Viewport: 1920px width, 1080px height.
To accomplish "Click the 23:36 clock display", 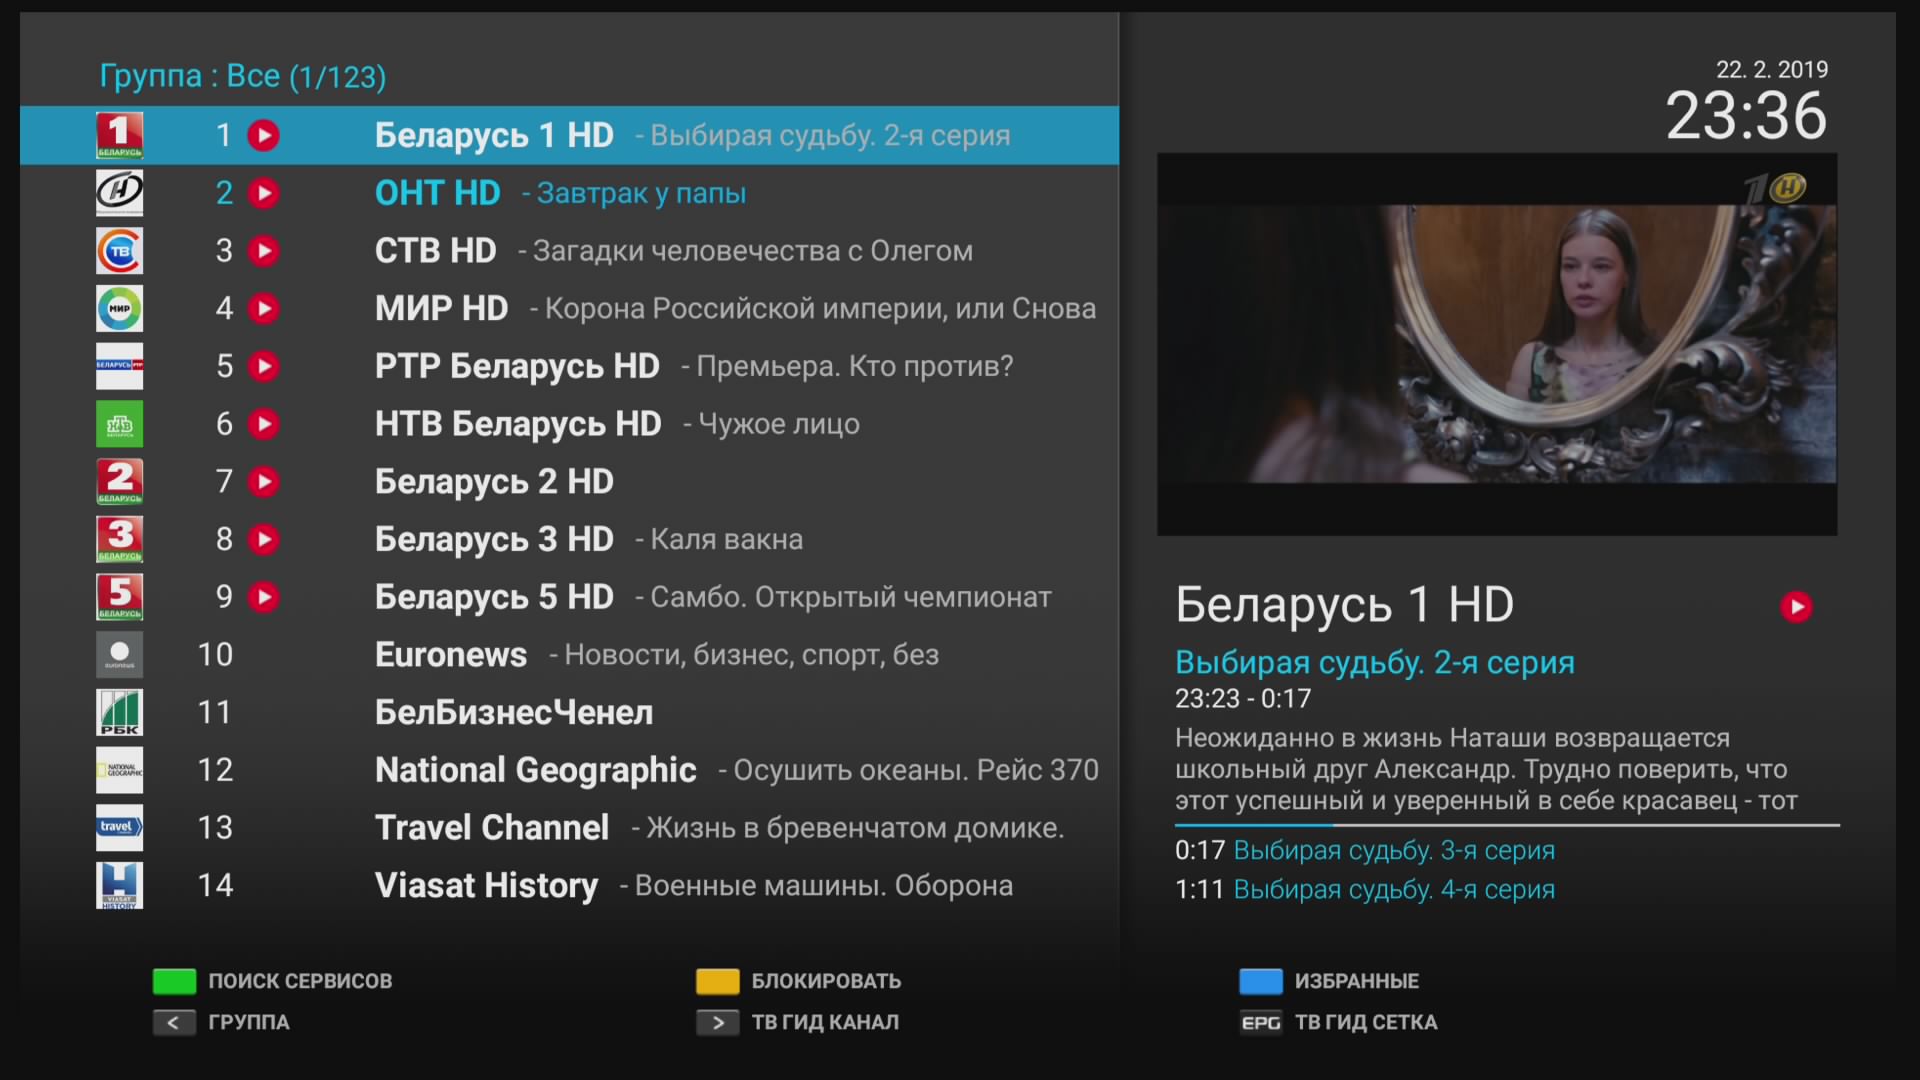I will point(1746,115).
